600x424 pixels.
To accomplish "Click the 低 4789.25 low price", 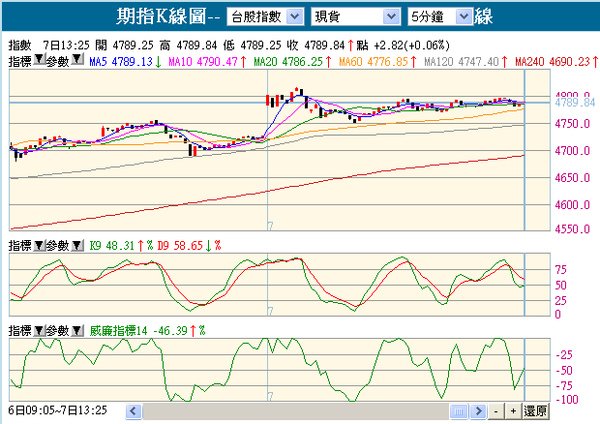I will (252, 46).
